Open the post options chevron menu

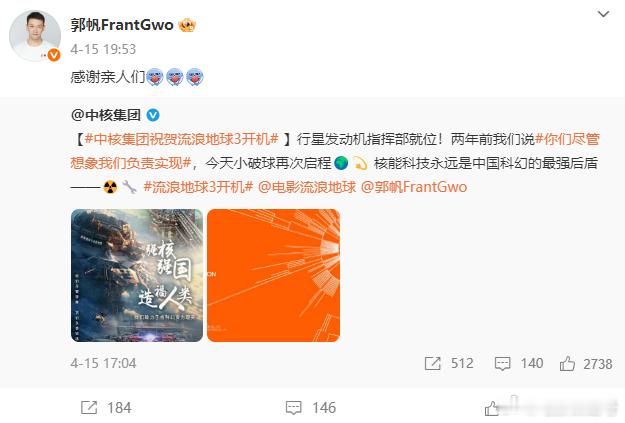tap(603, 14)
